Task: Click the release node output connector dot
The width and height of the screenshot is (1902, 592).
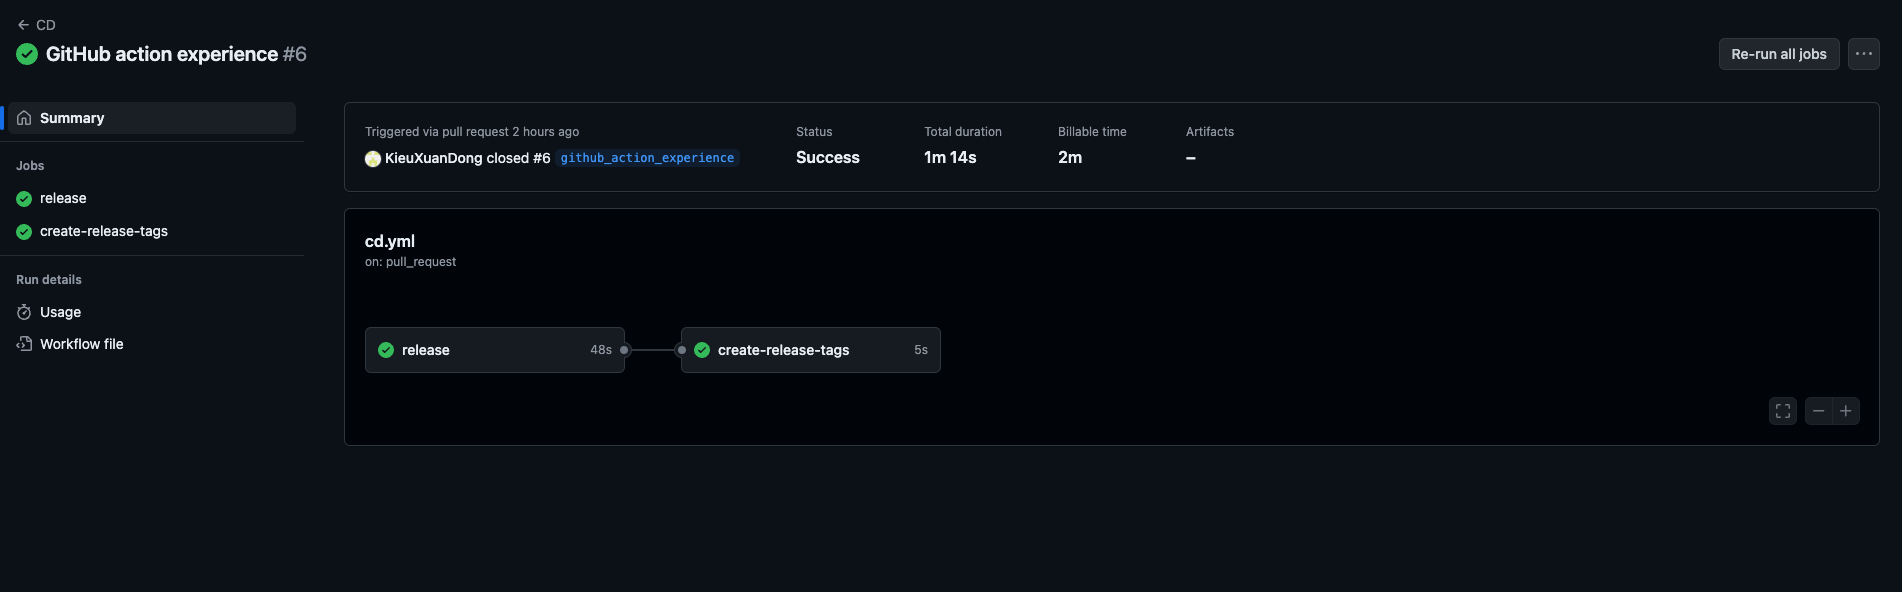Action: [625, 350]
